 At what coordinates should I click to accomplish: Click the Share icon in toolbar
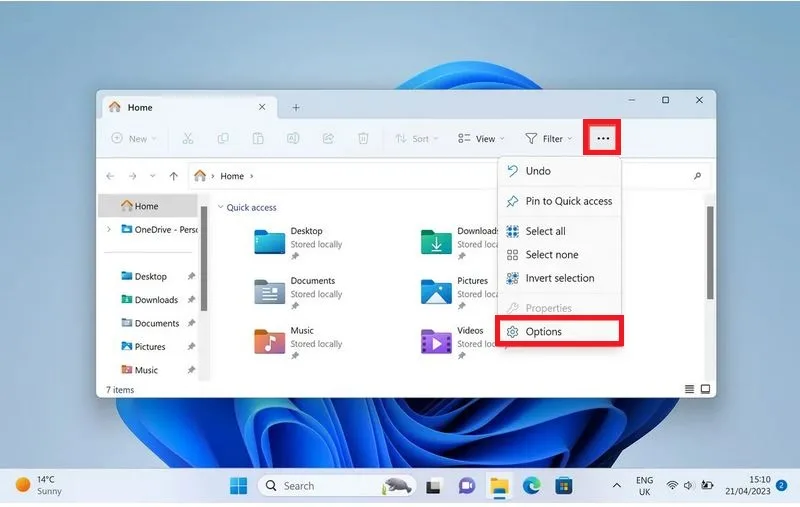(328, 138)
